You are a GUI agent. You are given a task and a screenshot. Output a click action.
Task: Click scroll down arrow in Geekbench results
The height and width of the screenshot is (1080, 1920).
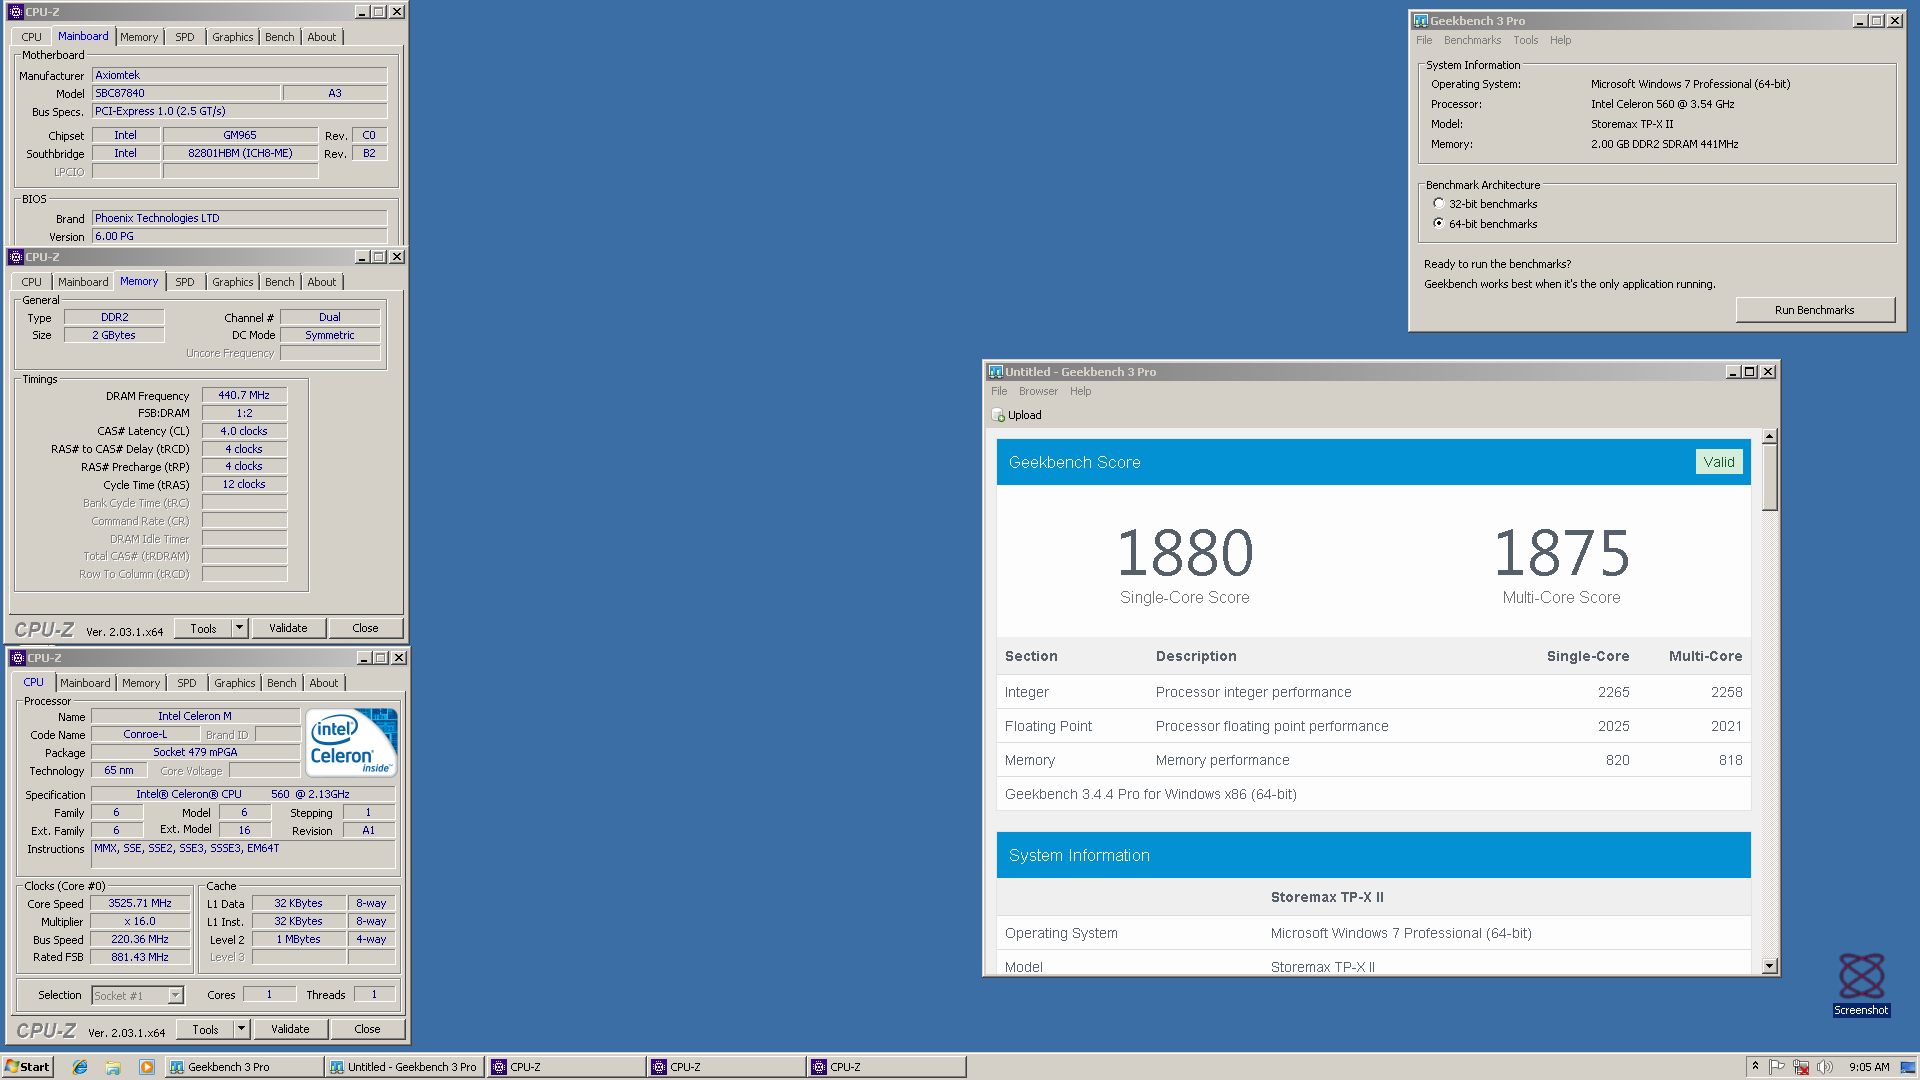tap(1769, 966)
